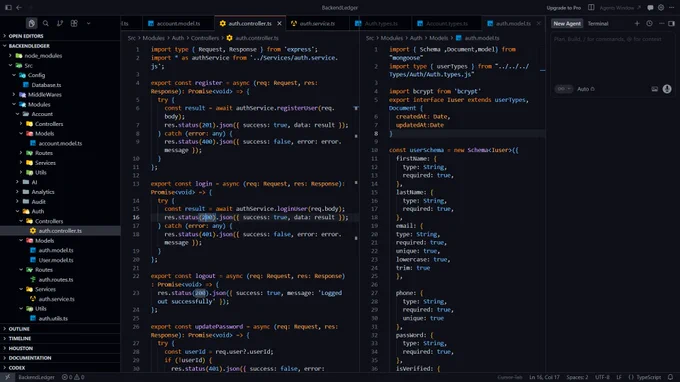Image resolution: width=680 pixels, height=382 pixels.
Task: Close the auth.controller.ts tab
Action: pos(279,23)
